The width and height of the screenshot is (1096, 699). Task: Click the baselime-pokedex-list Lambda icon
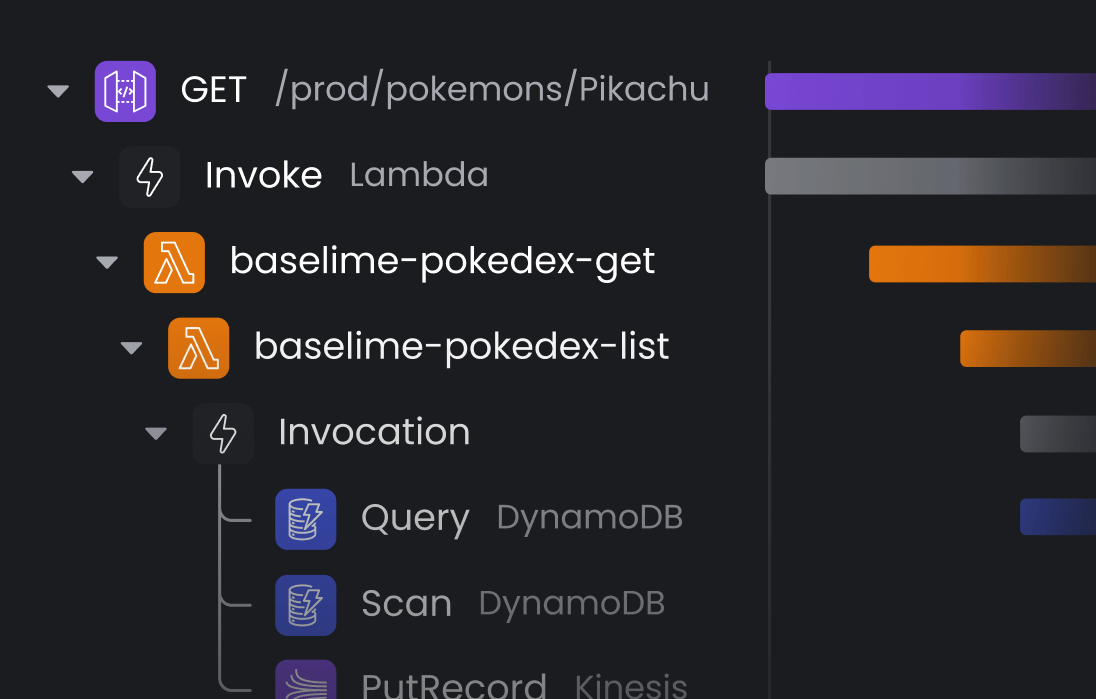(199, 348)
